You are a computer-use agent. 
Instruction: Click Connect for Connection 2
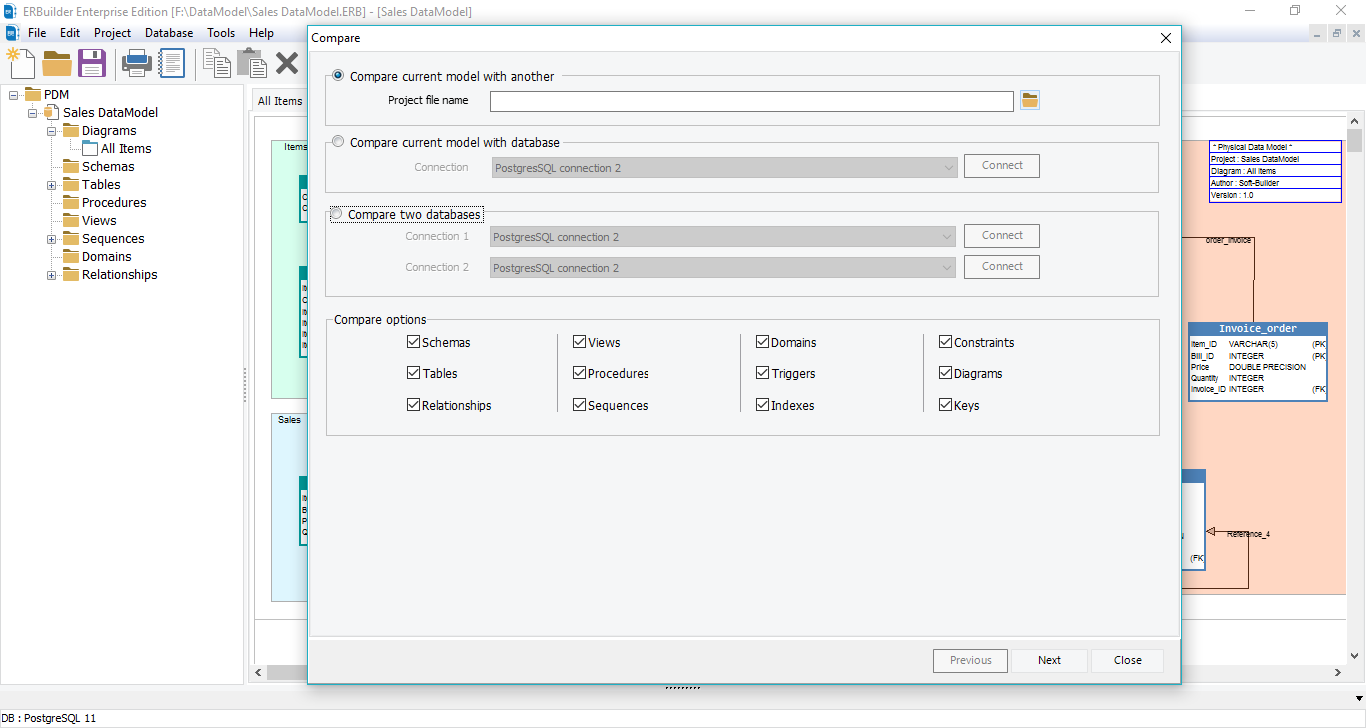pyautogui.click(x=1001, y=266)
